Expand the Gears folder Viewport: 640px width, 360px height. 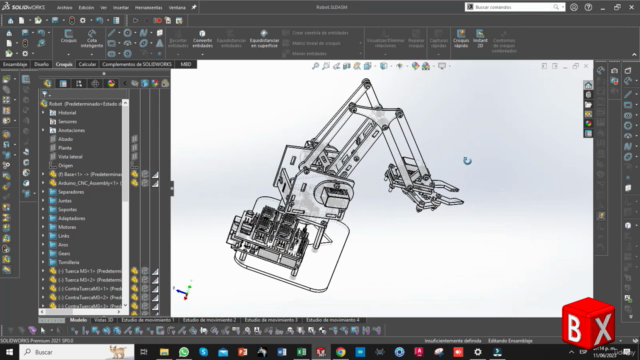pyautogui.click(x=43, y=253)
